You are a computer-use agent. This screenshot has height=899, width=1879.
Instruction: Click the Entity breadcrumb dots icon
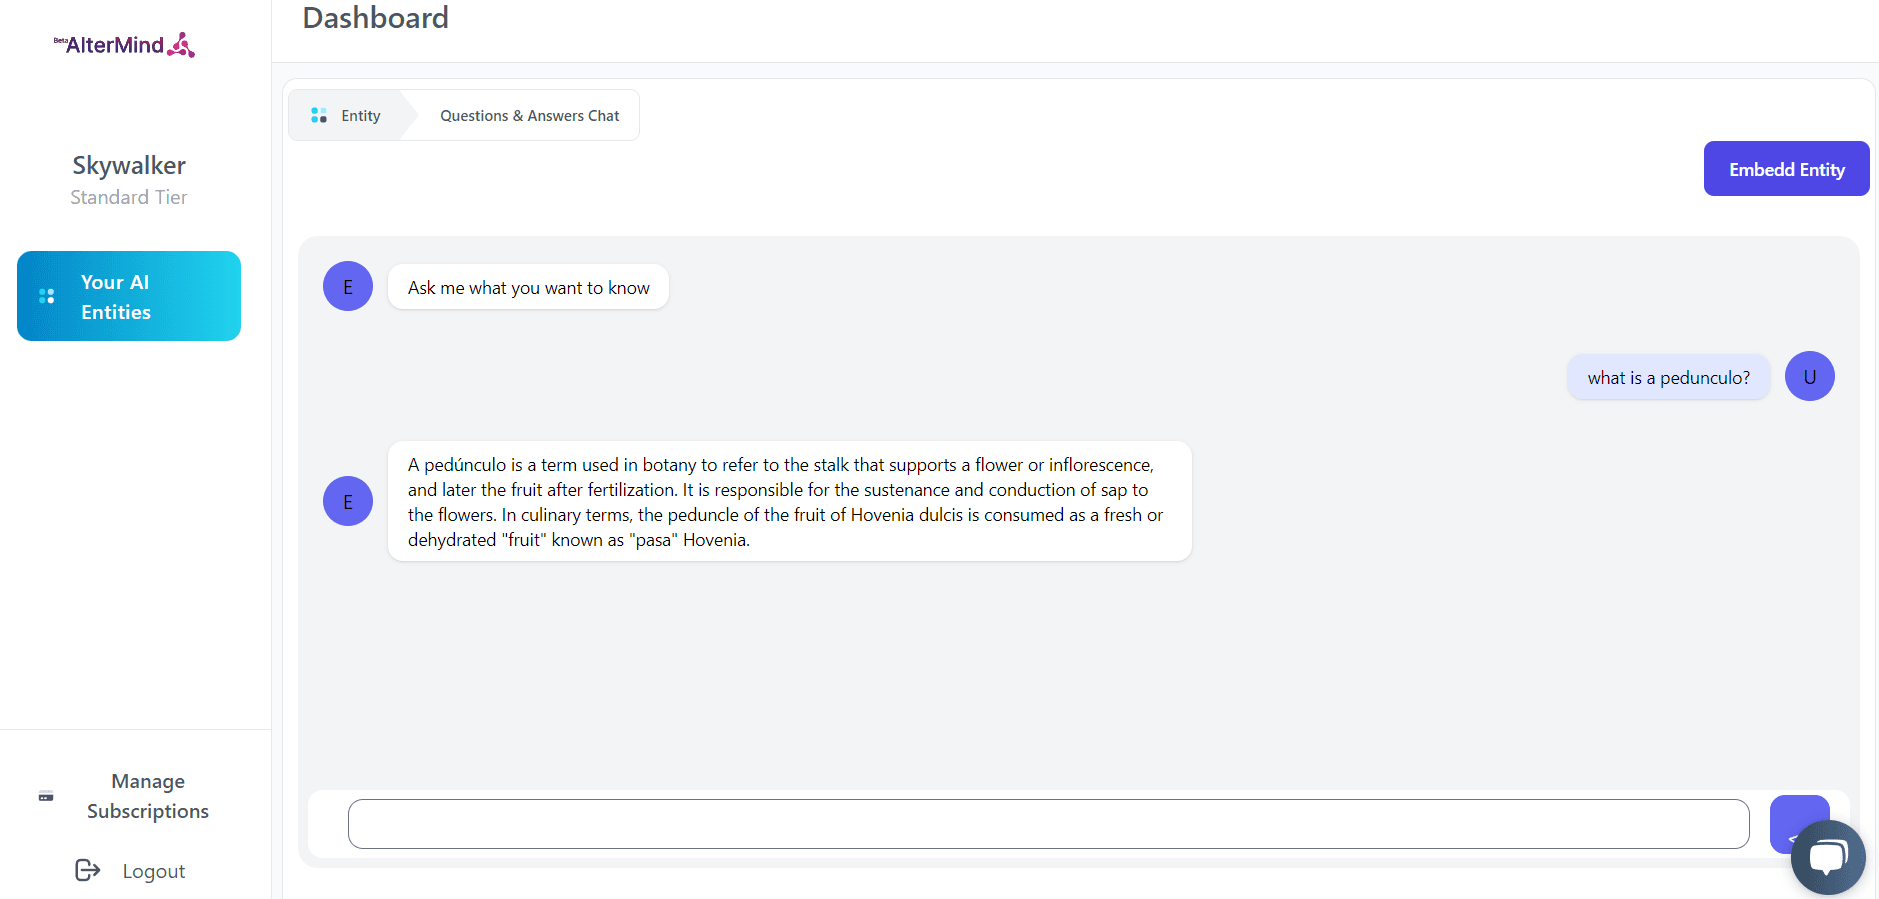[319, 116]
